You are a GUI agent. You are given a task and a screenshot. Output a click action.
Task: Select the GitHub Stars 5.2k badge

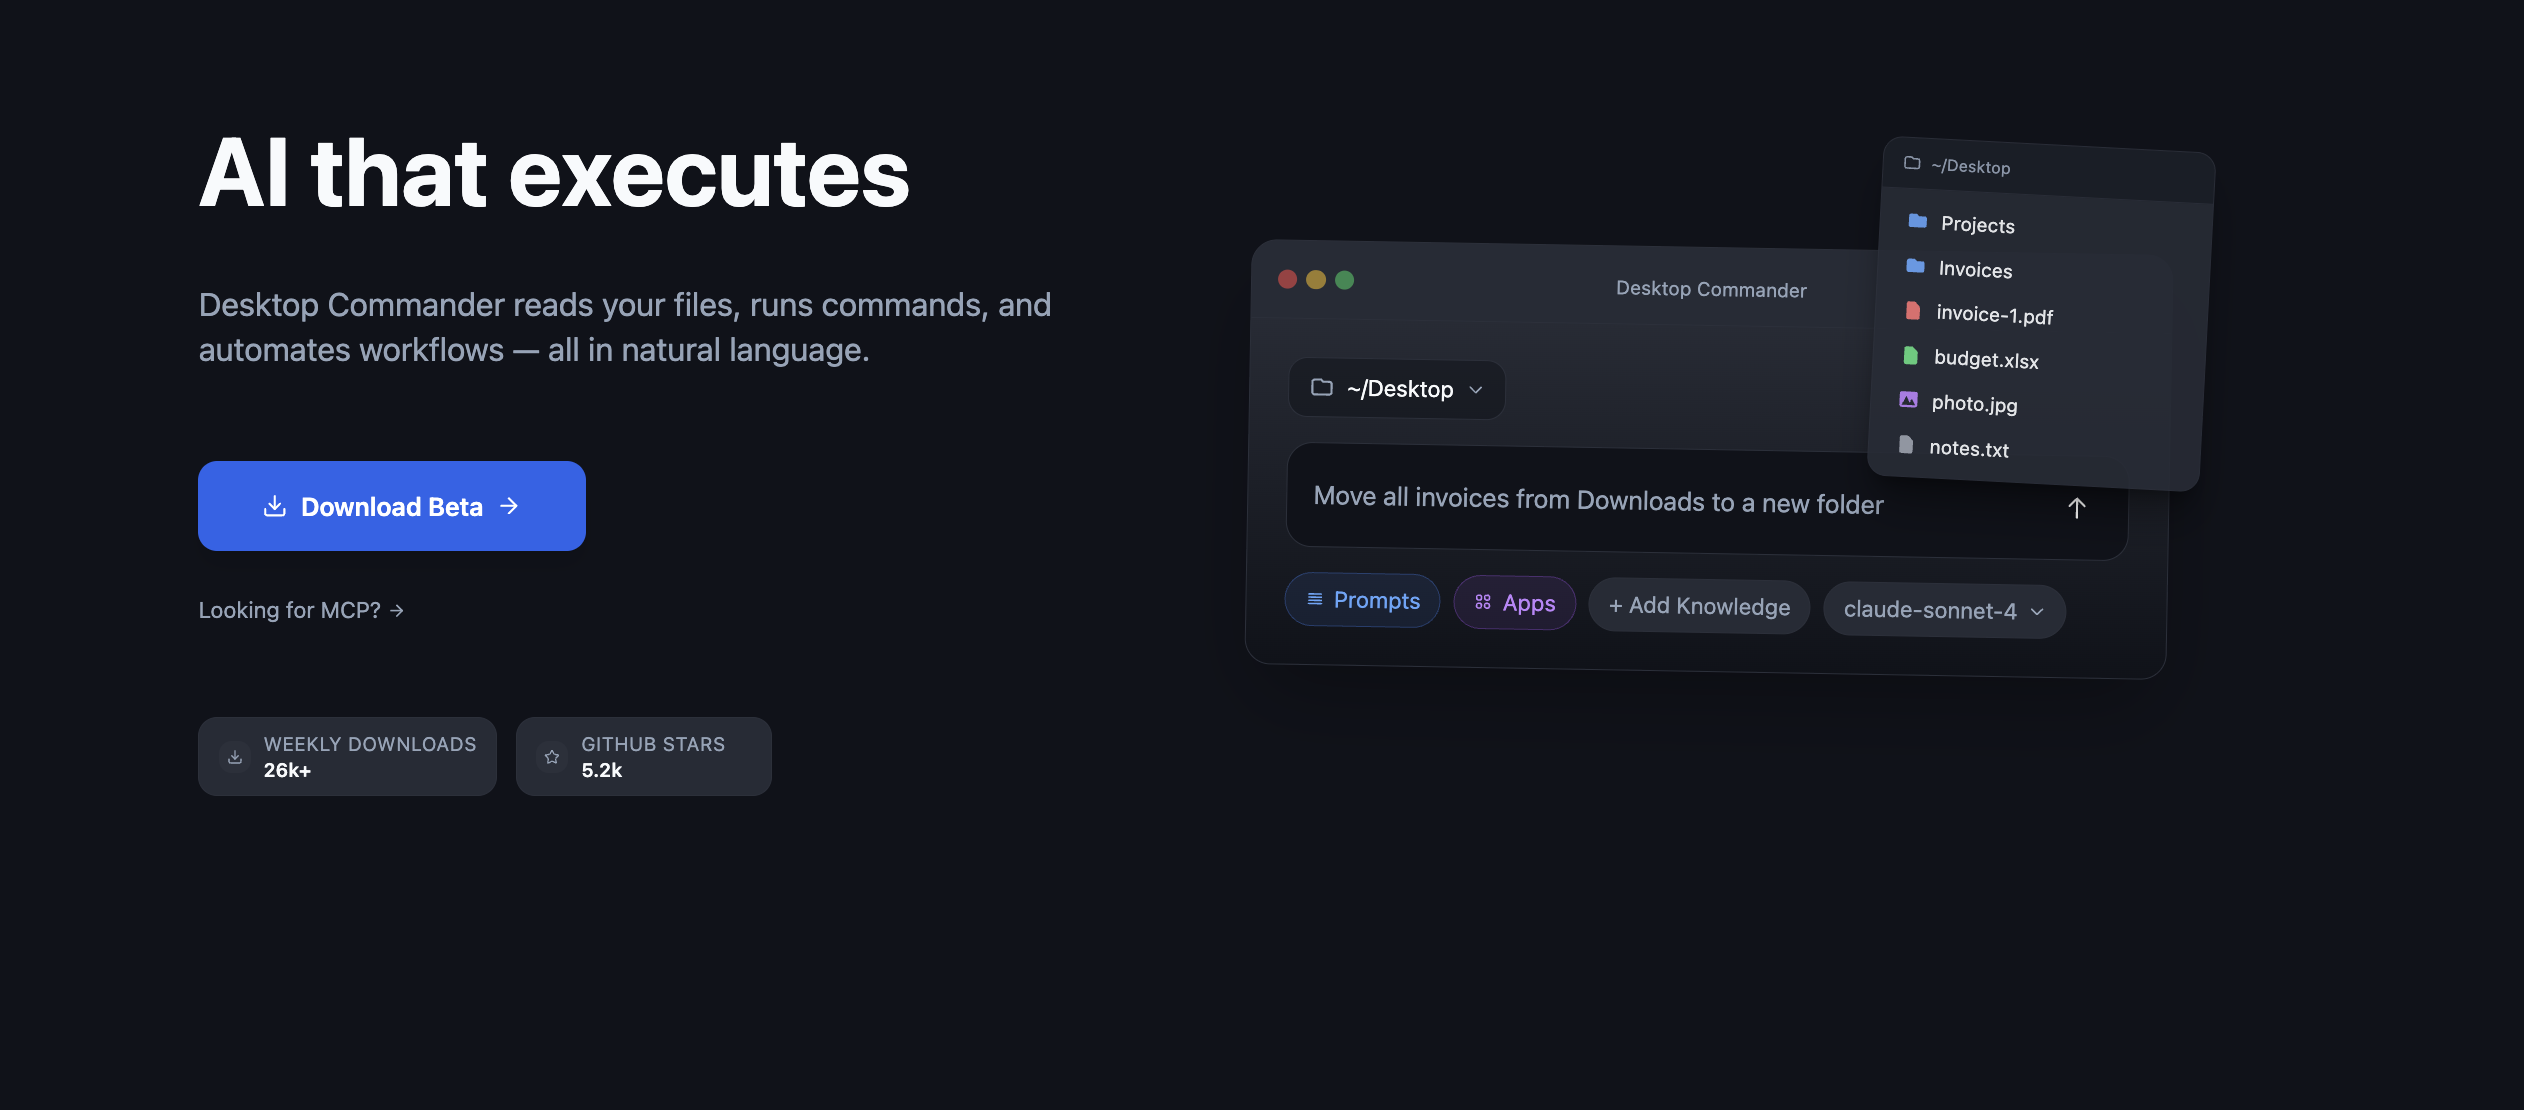(x=644, y=757)
